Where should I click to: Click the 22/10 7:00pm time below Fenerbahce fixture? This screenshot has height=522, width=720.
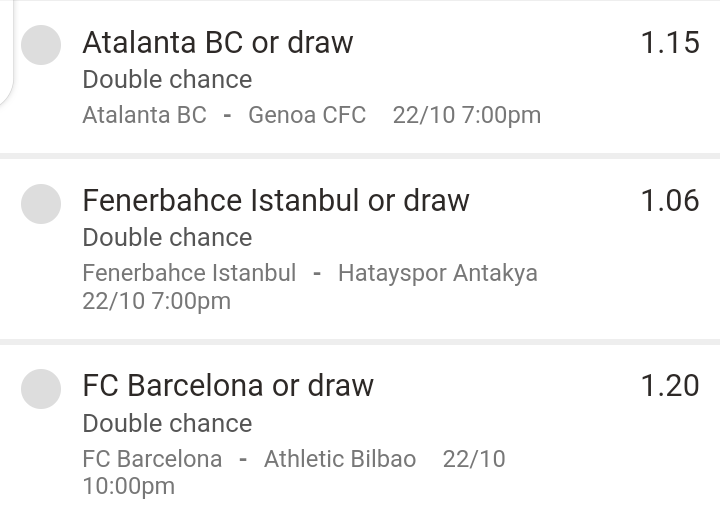coord(156,301)
